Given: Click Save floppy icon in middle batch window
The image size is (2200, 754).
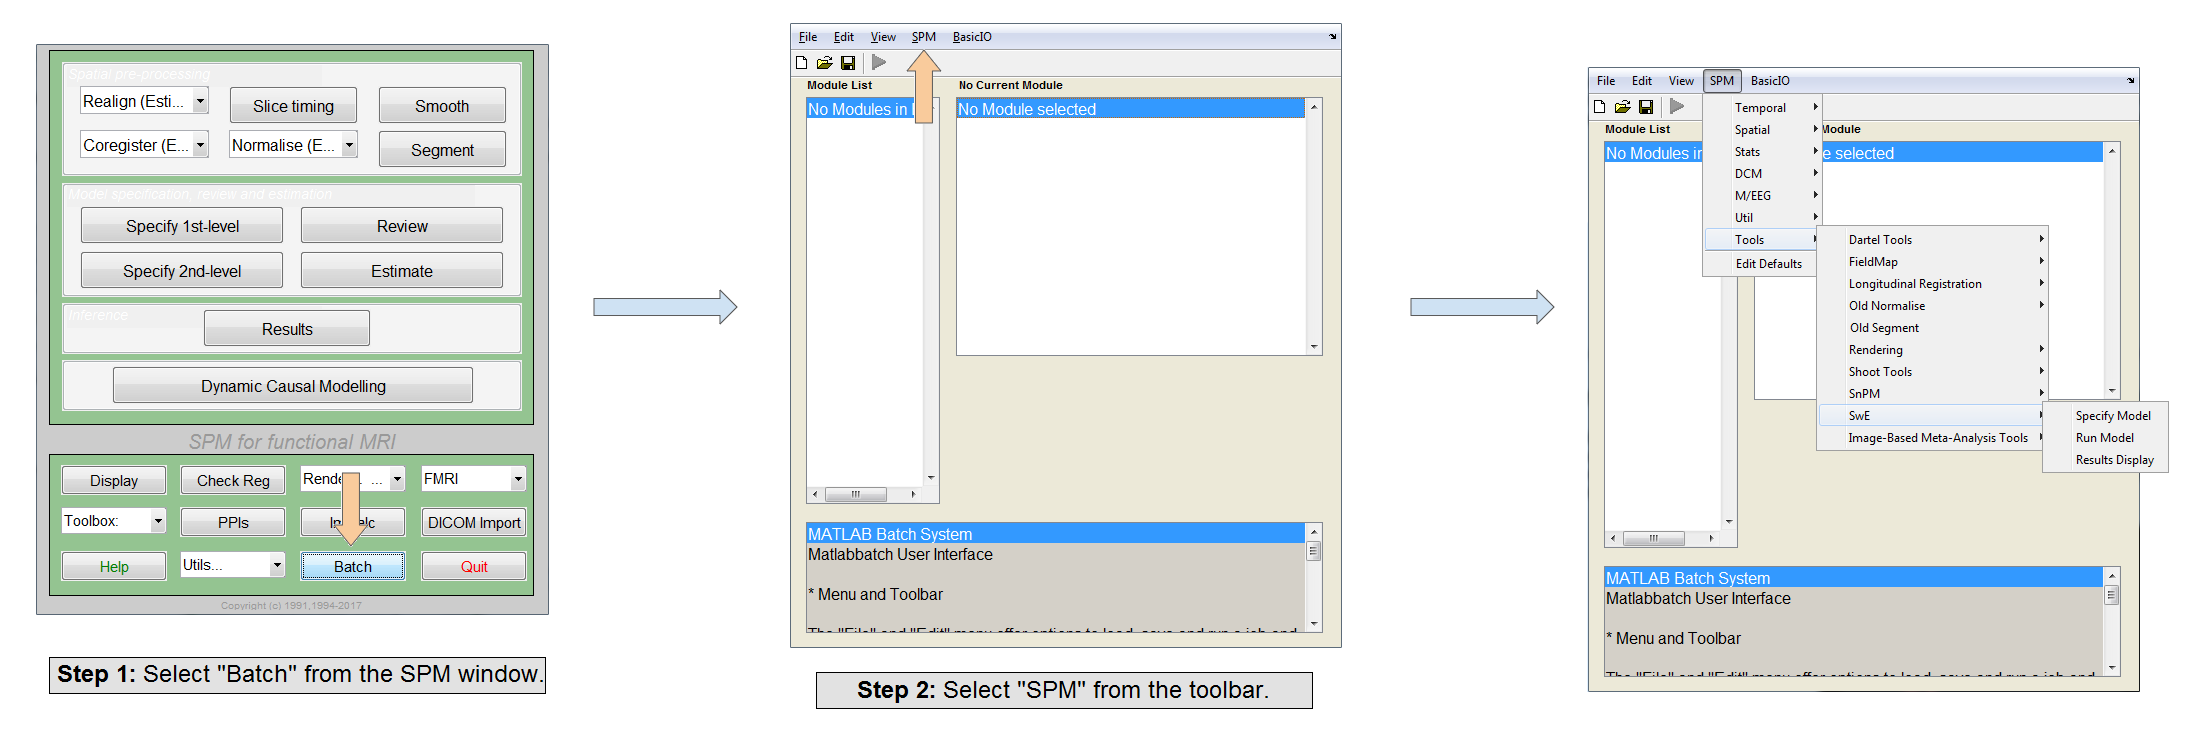Looking at the screenshot, I should 848,63.
